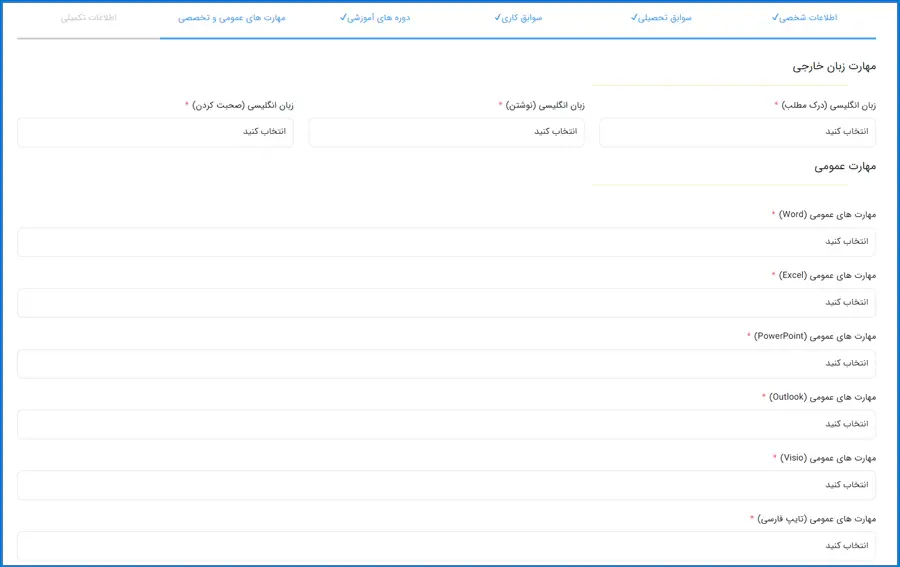The image size is (900, 567).
Task: Choose from the PowerPoint skill dropdown
Action: pyautogui.click(x=446, y=364)
